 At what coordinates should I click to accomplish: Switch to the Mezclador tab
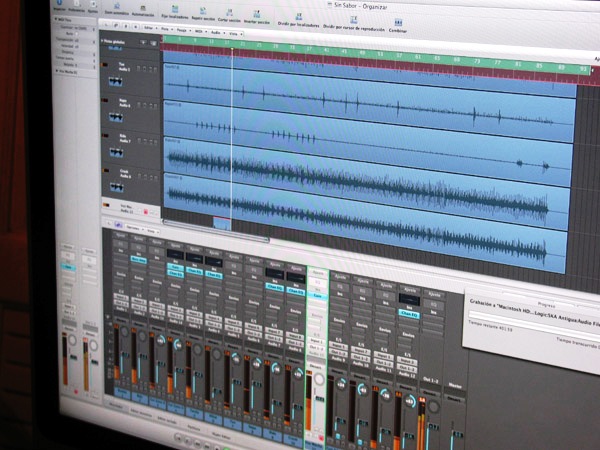click(x=116, y=405)
